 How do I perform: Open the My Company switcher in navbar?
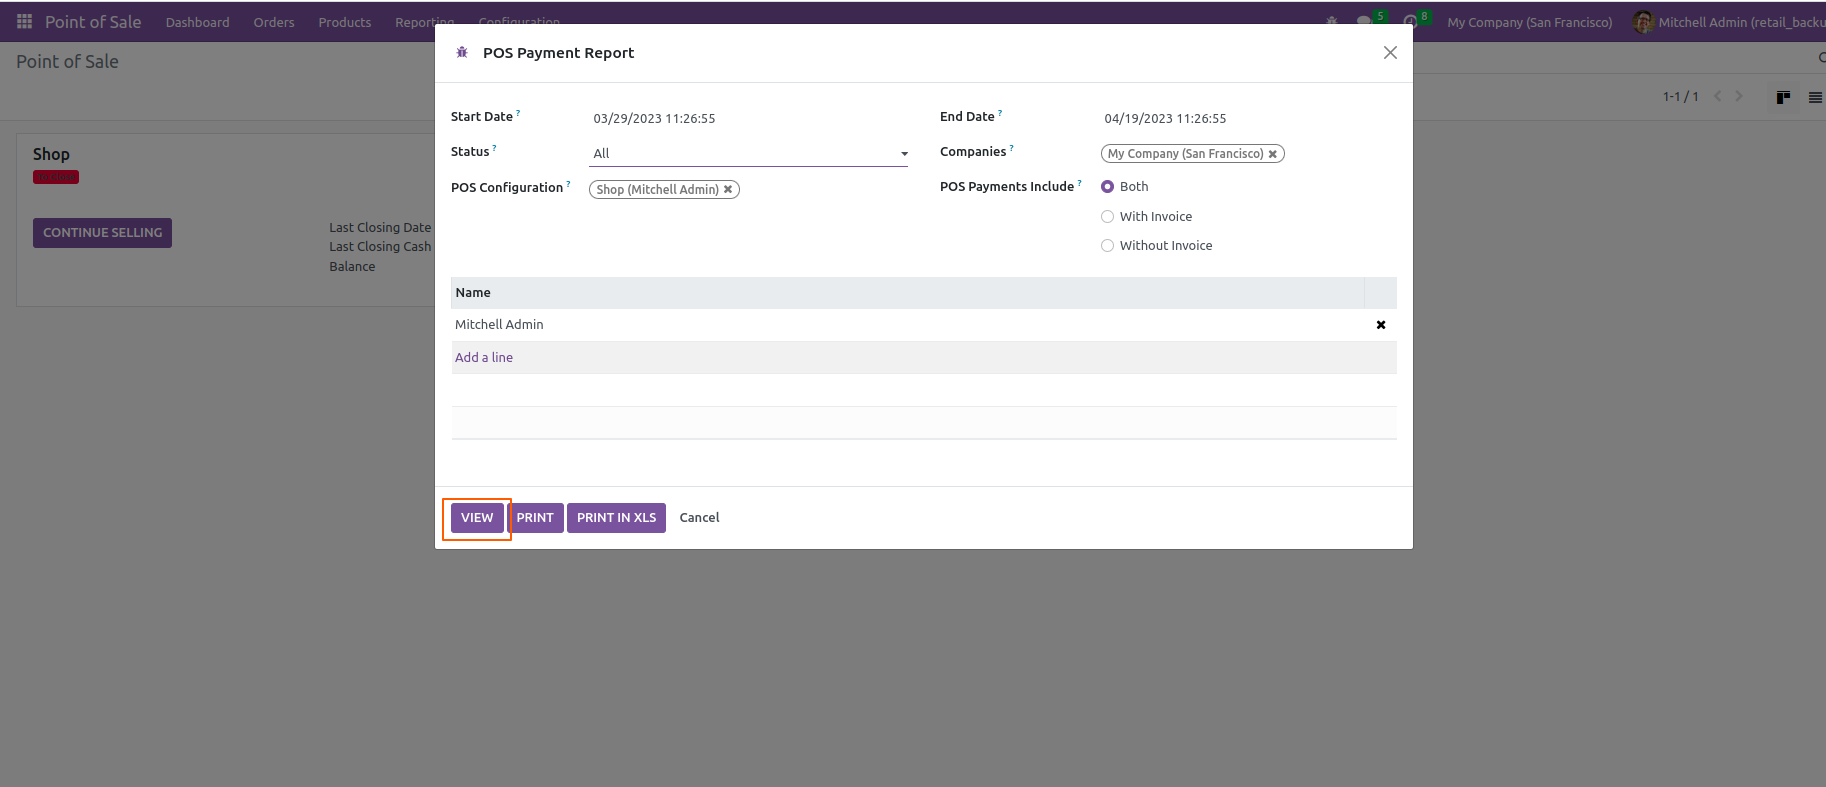[x=1529, y=22]
